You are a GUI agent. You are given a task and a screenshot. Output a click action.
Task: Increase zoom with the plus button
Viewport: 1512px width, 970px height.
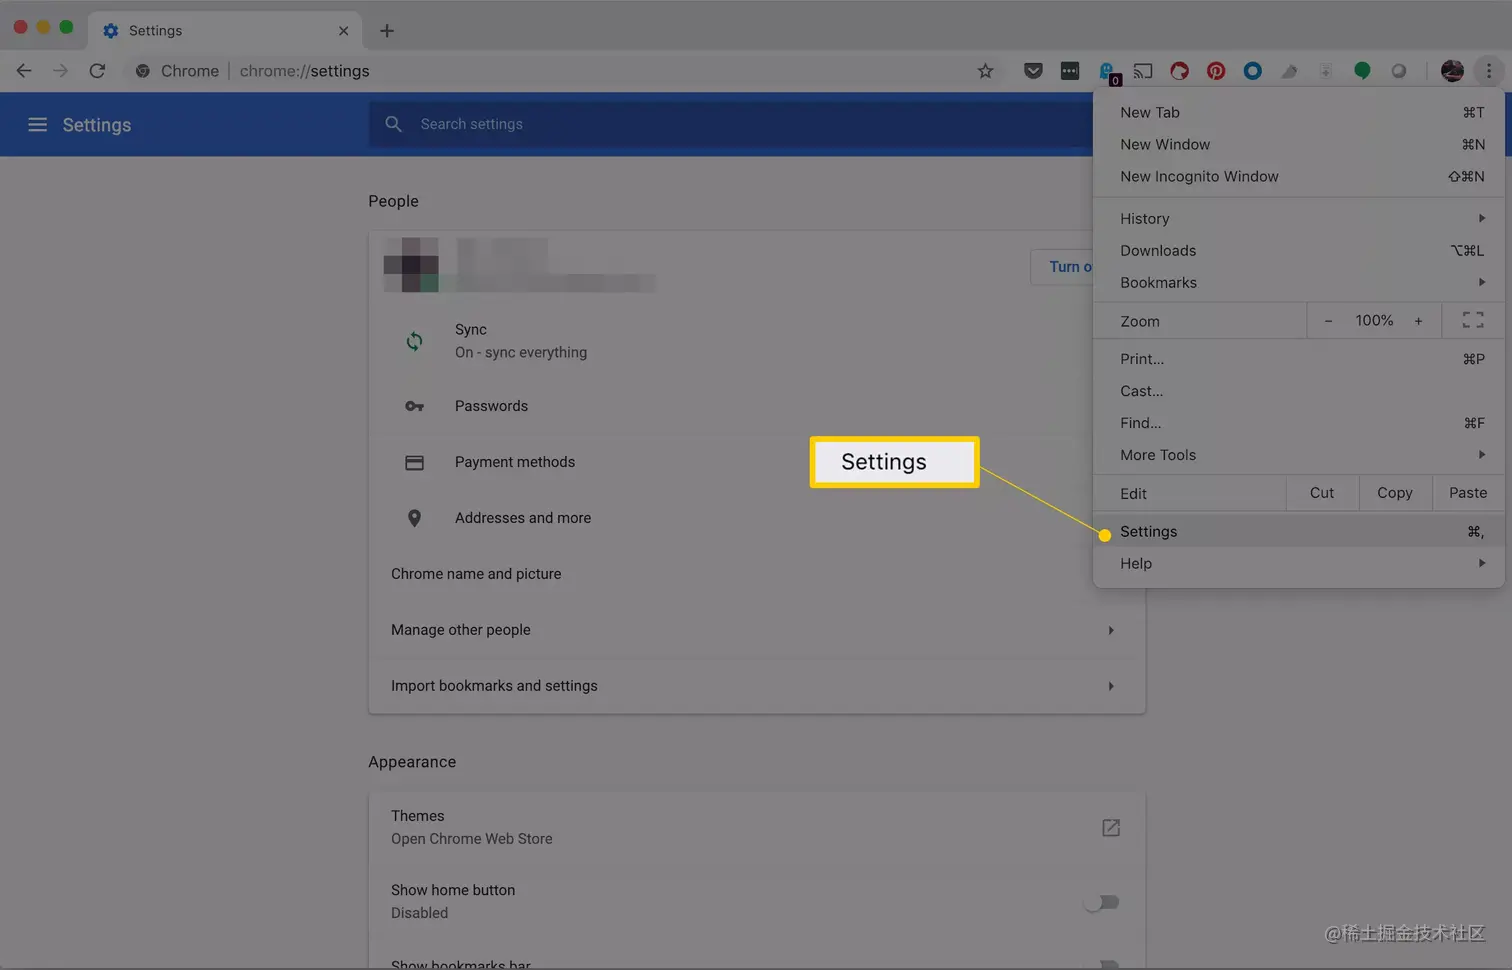point(1418,320)
